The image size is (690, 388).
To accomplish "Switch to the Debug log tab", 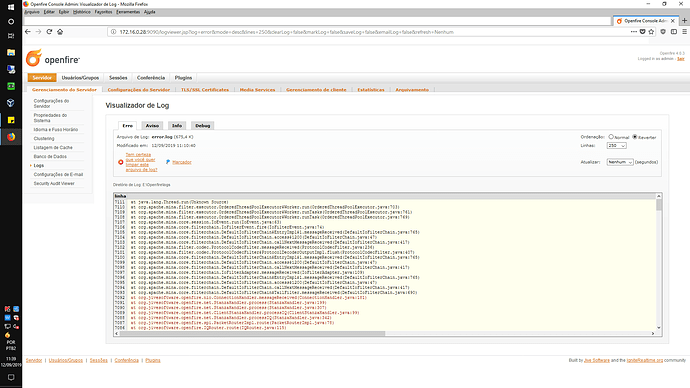I will tap(202, 126).
